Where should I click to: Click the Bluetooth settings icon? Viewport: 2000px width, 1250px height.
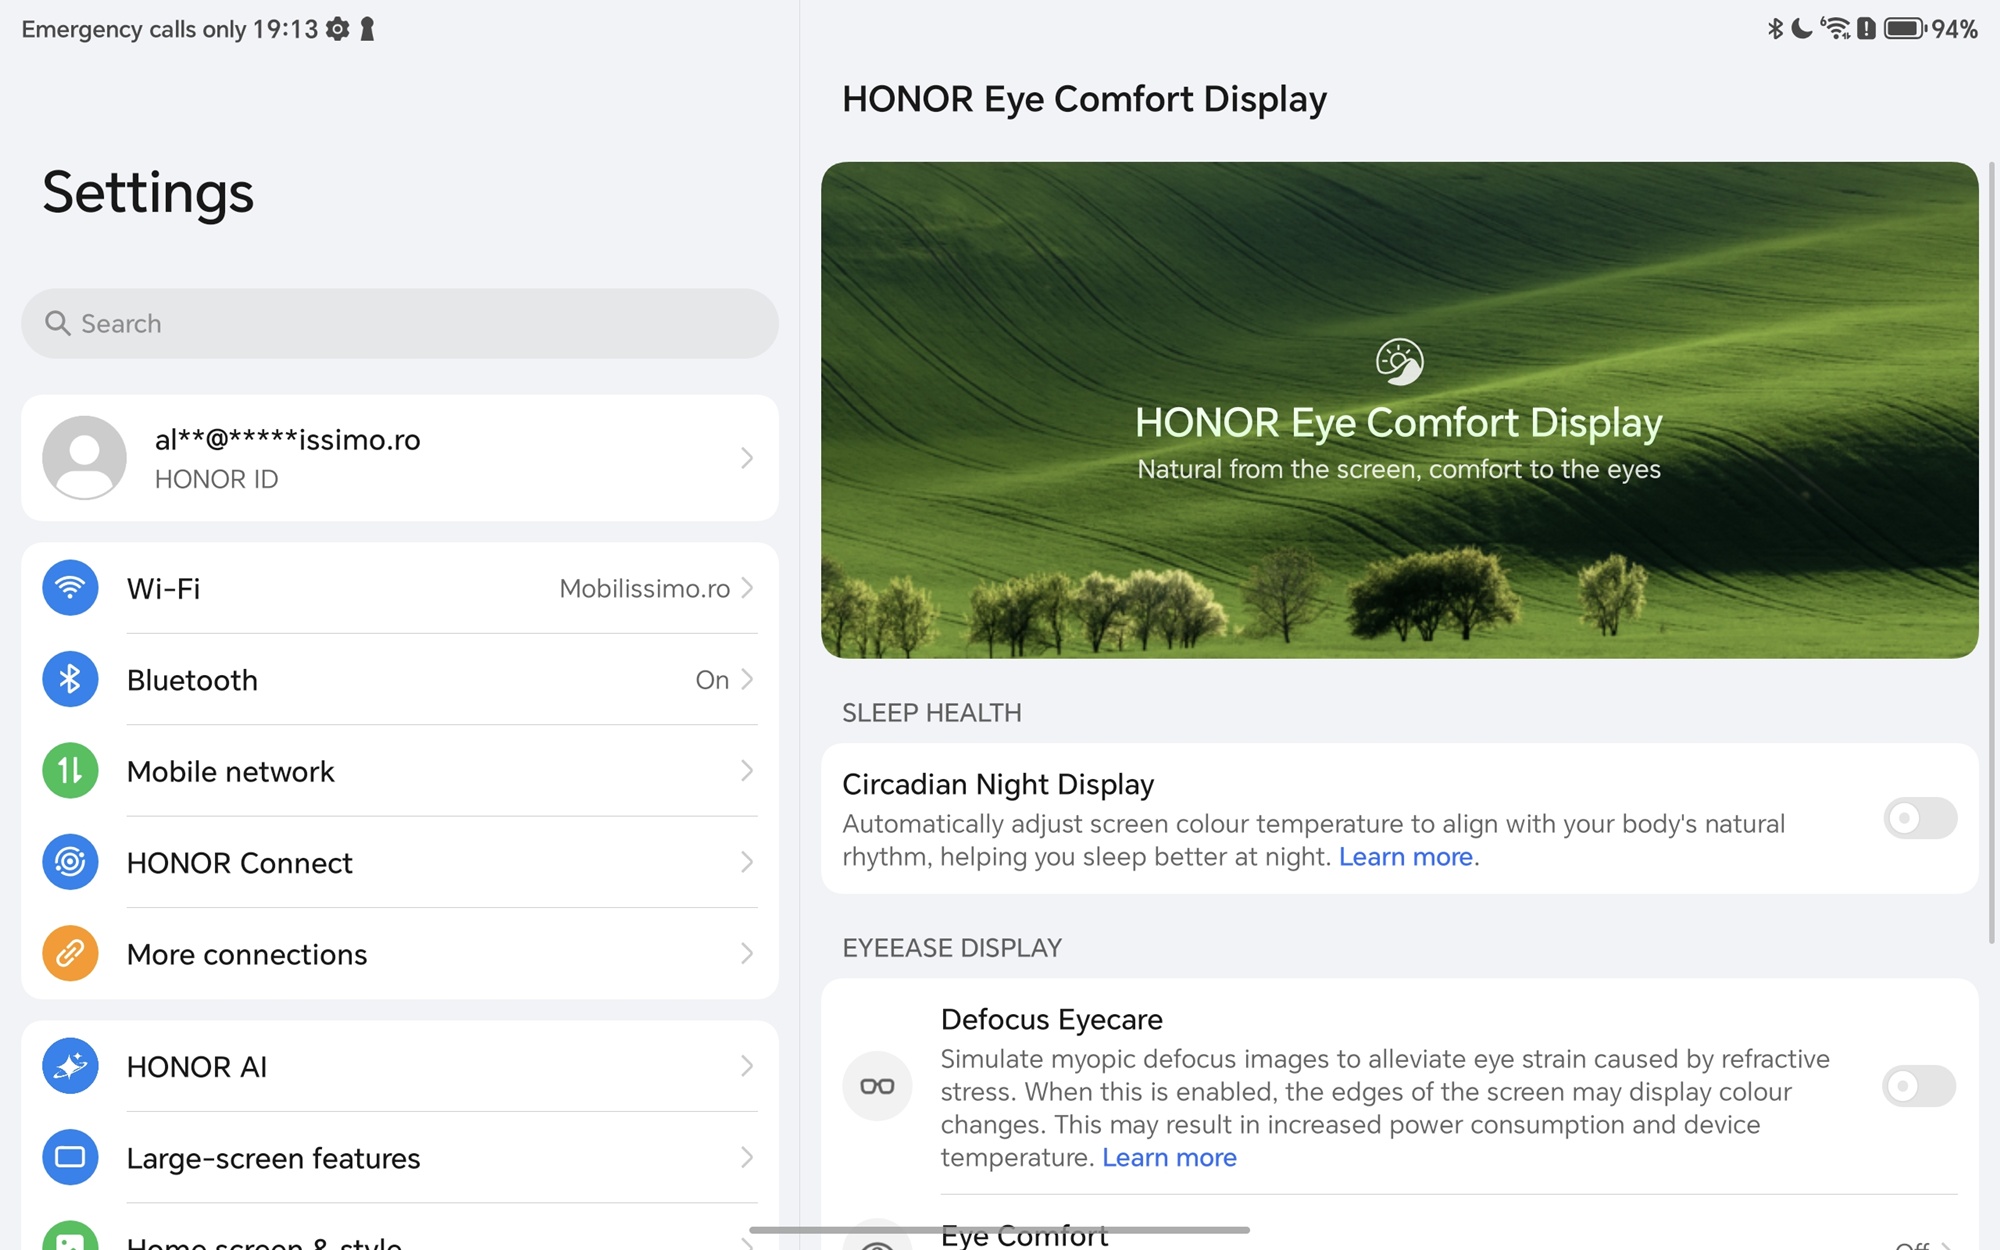pos(70,680)
